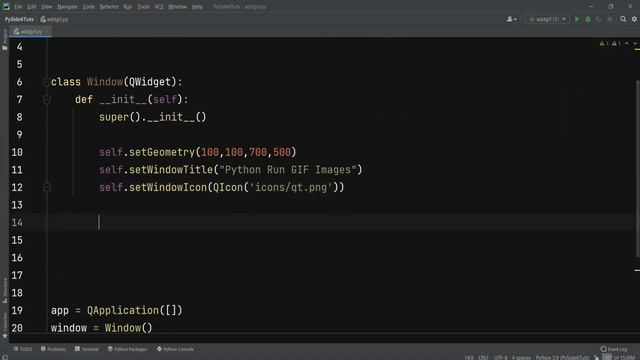Go to previous highlighted error arrow
This screenshot has width=640, height=360.
click(627, 44)
